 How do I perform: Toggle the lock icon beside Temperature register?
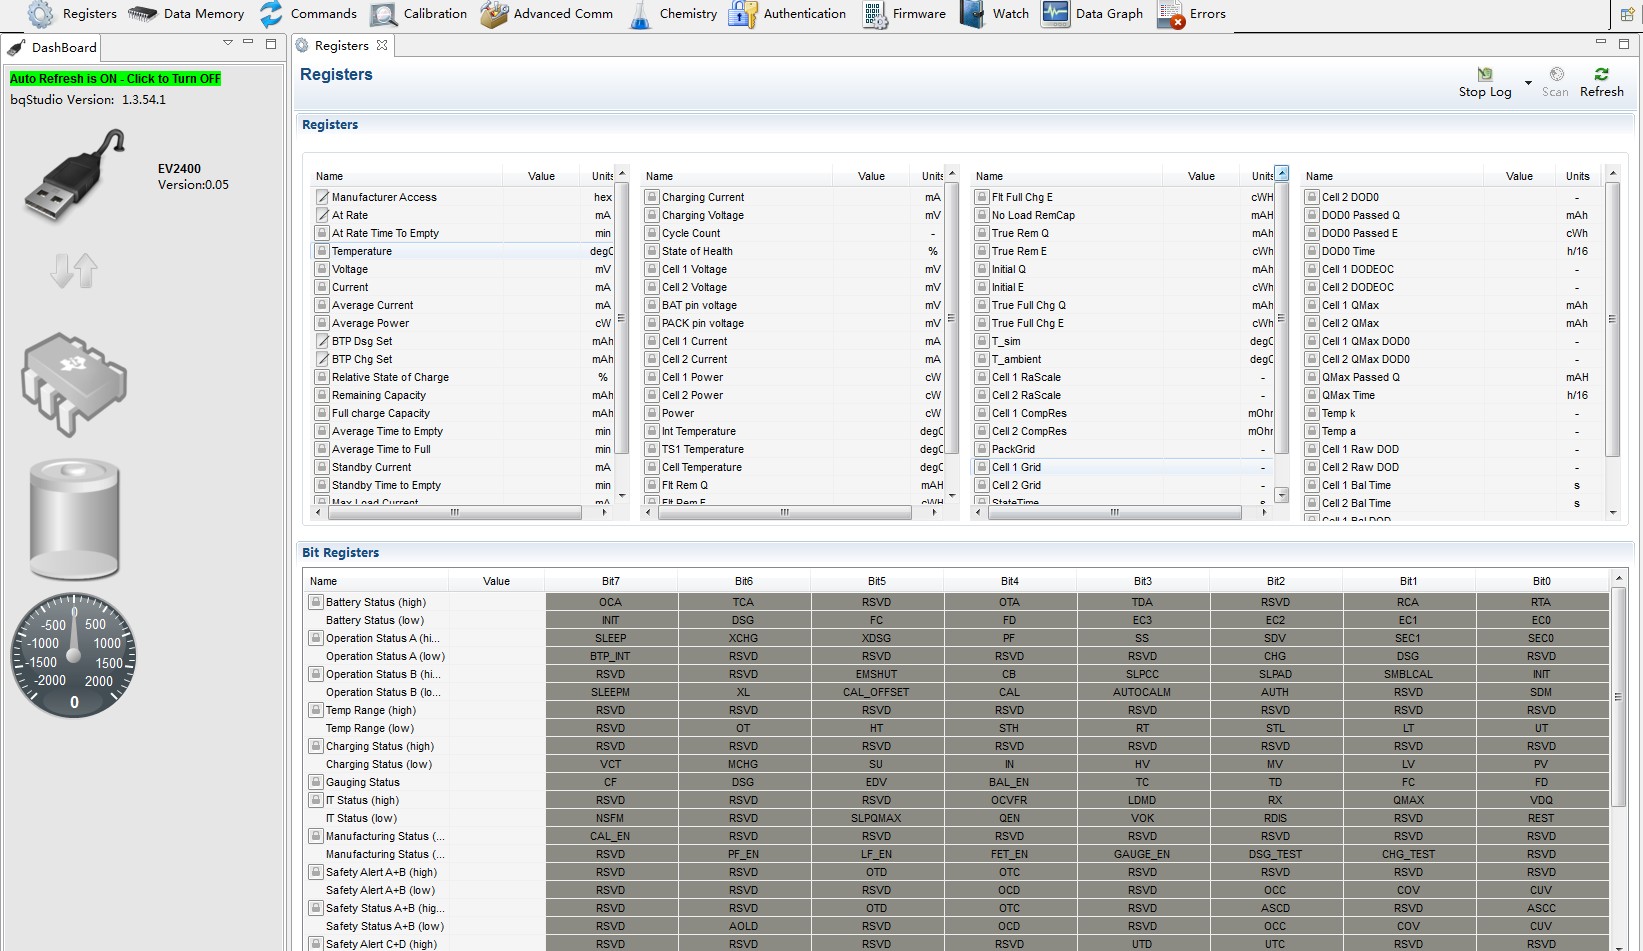point(322,252)
